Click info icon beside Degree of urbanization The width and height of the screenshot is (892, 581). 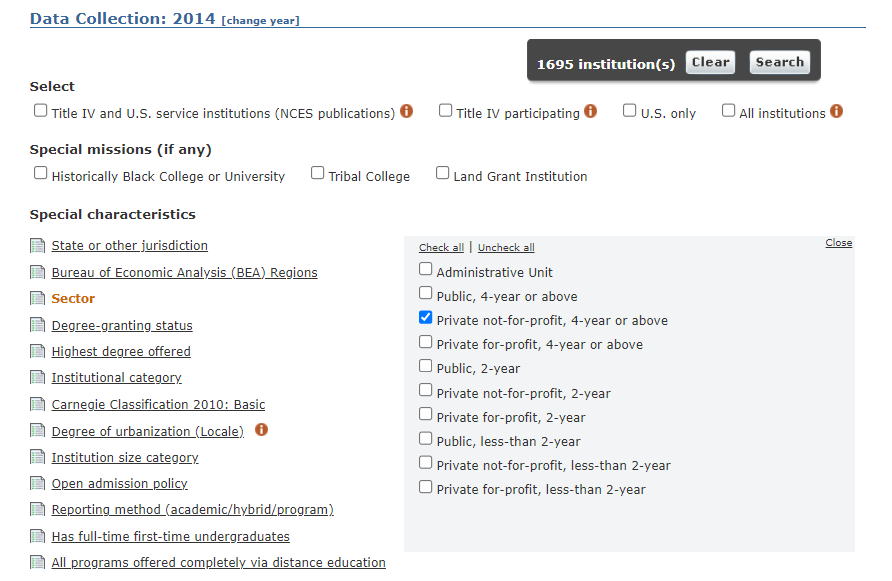pos(262,430)
